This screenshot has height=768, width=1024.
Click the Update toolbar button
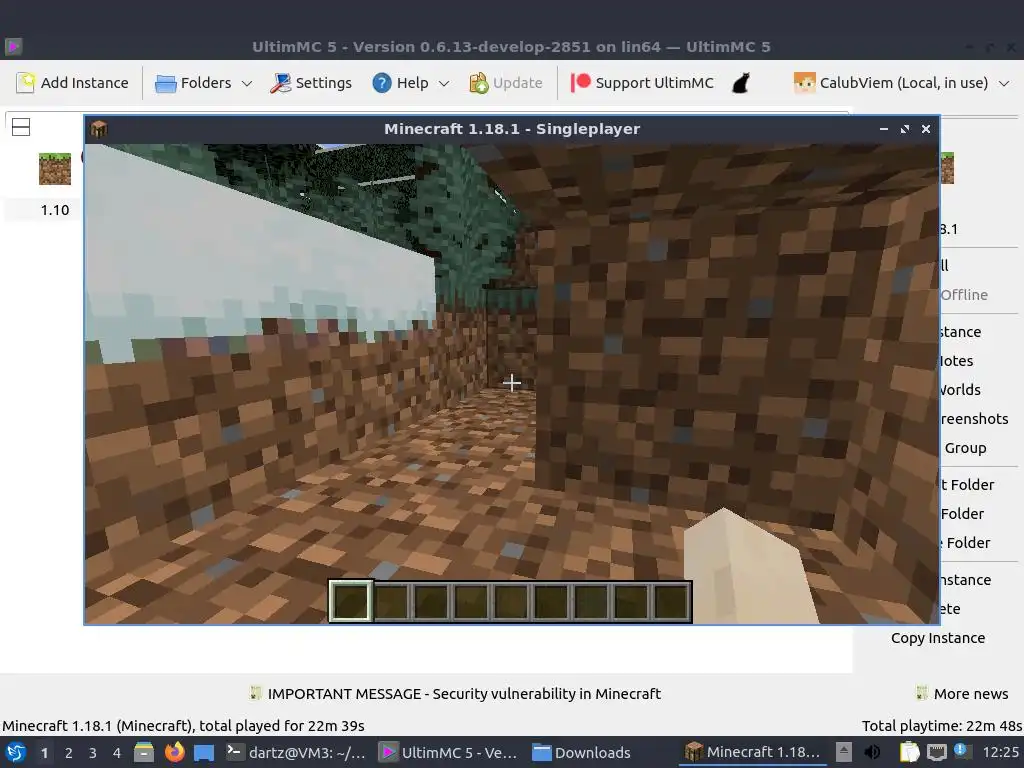pos(506,83)
